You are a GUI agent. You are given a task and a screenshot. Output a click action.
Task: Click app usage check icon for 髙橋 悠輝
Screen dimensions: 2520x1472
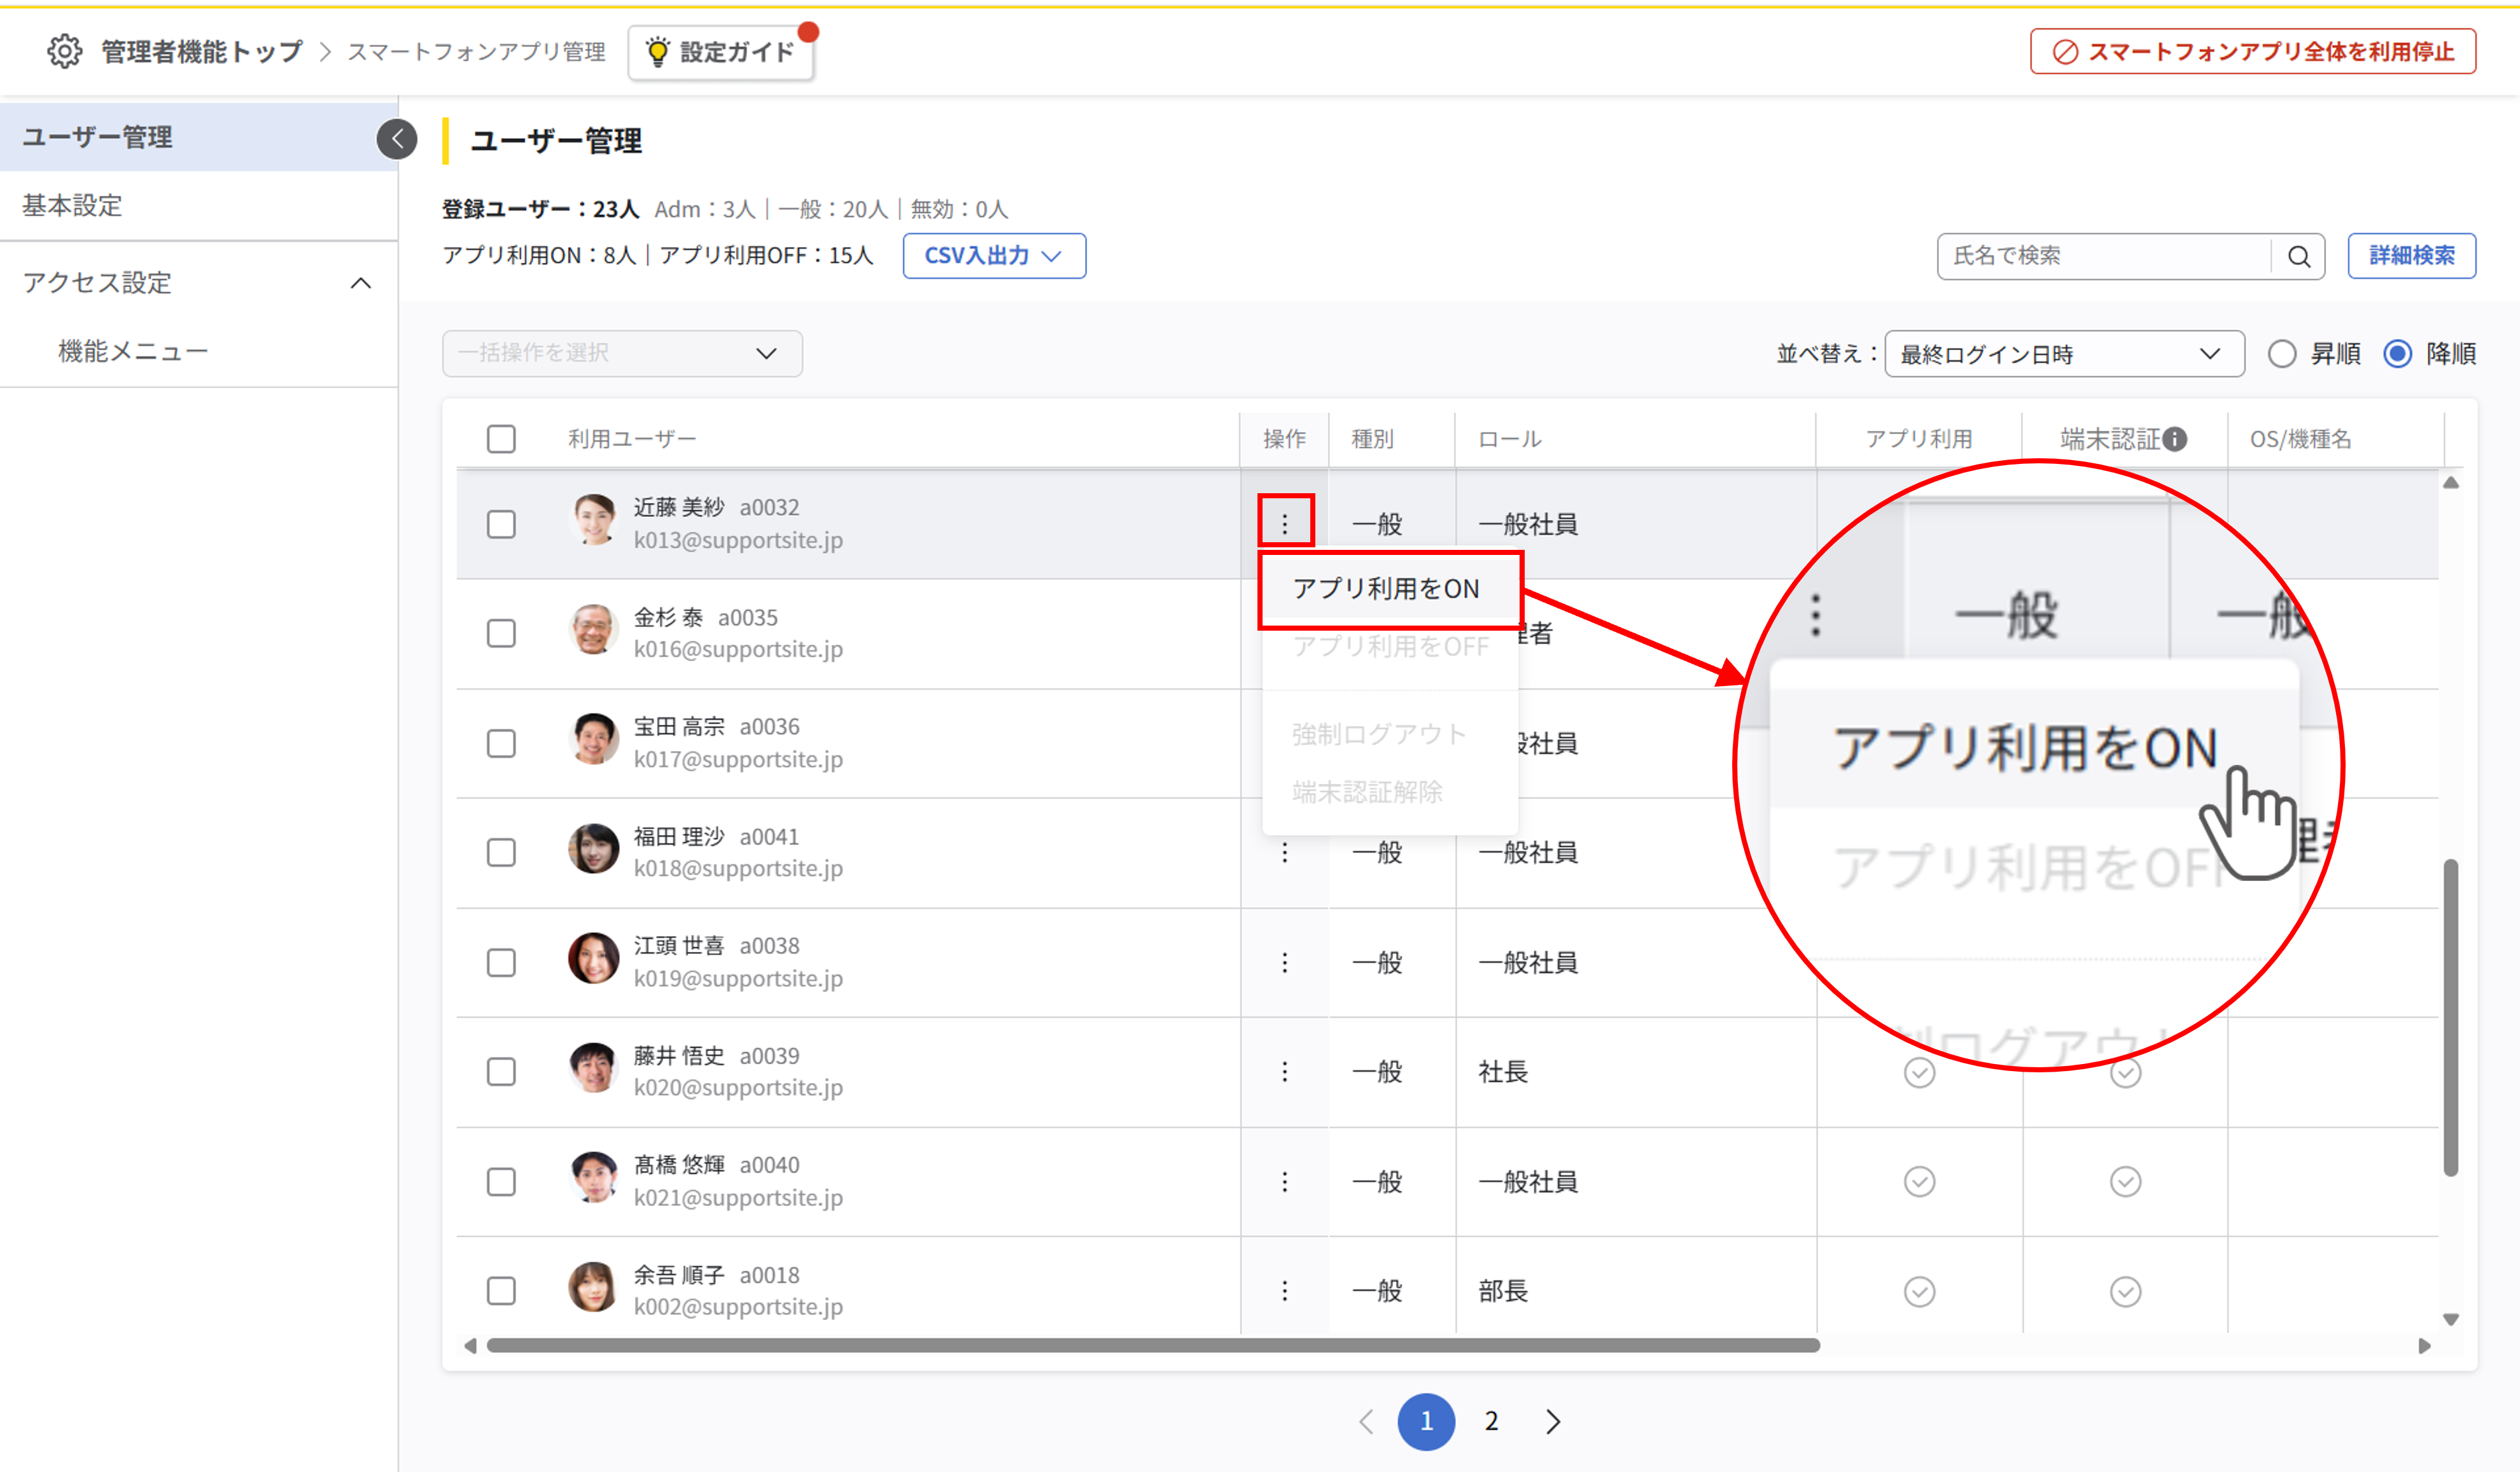[1919, 1182]
